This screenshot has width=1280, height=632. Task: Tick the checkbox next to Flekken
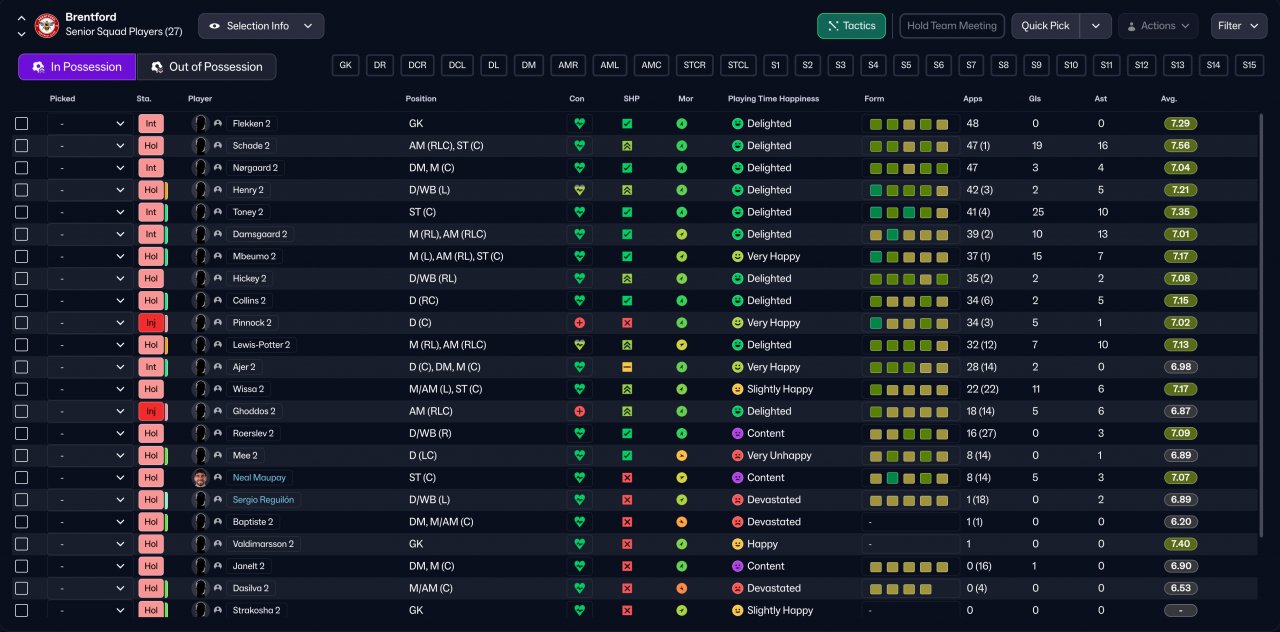(x=22, y=124)
